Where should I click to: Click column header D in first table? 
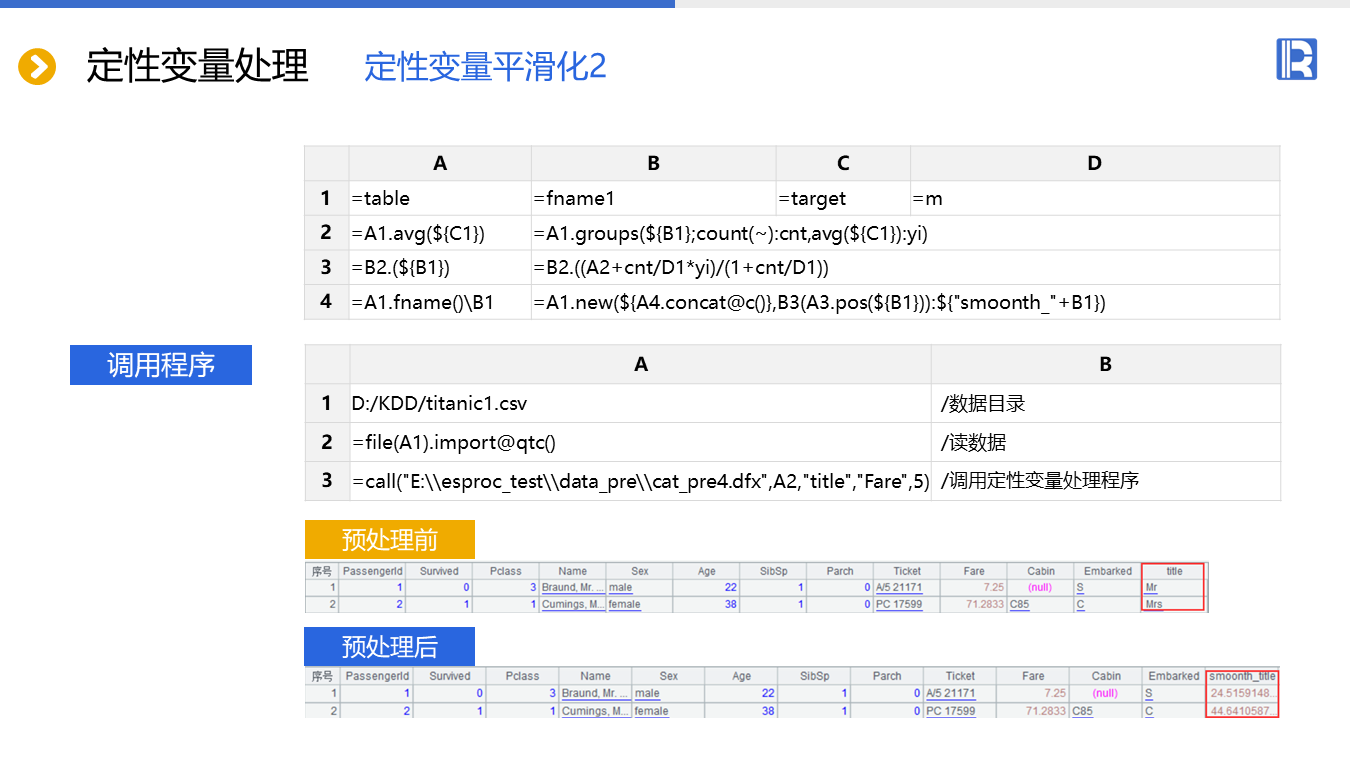pyautogui.click(x=1094, y=164)
